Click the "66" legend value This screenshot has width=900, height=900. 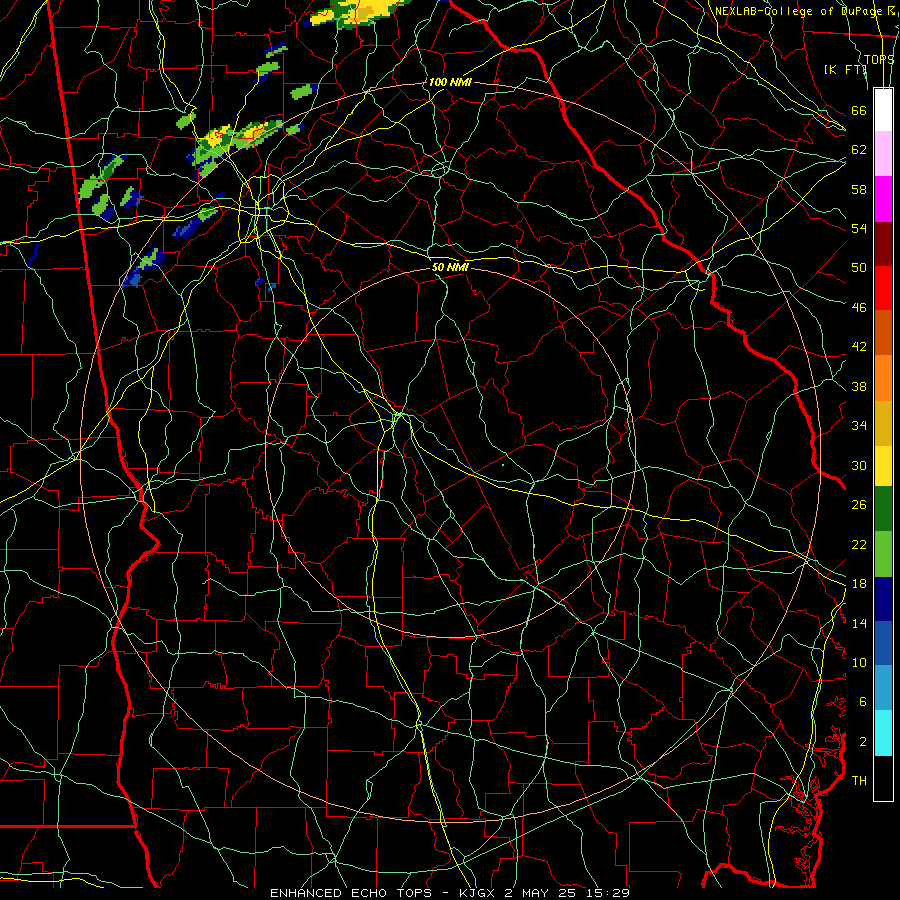coord(859,110)
